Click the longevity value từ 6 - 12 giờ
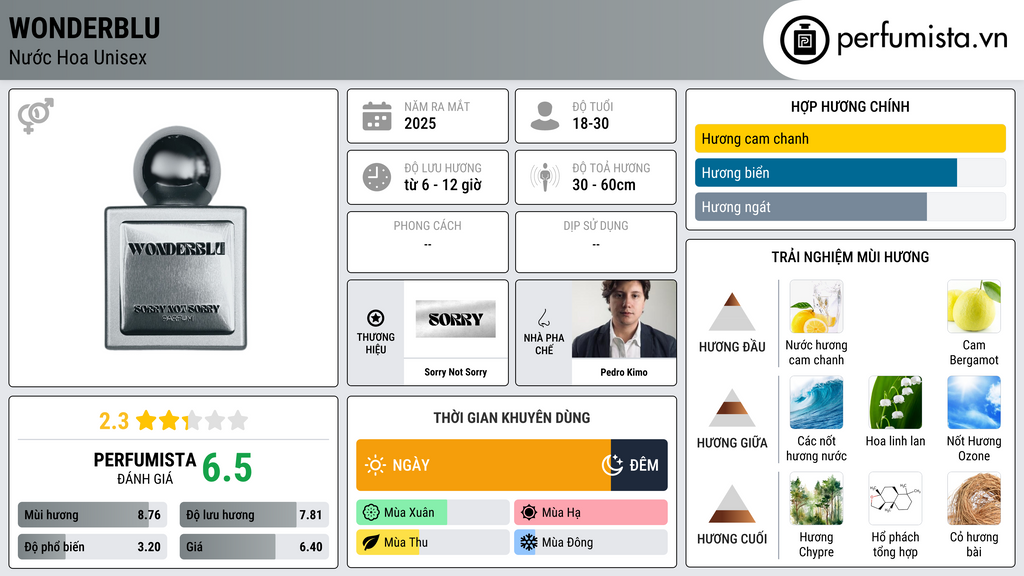Screen dimensions: 1024x576 point(443,185)
